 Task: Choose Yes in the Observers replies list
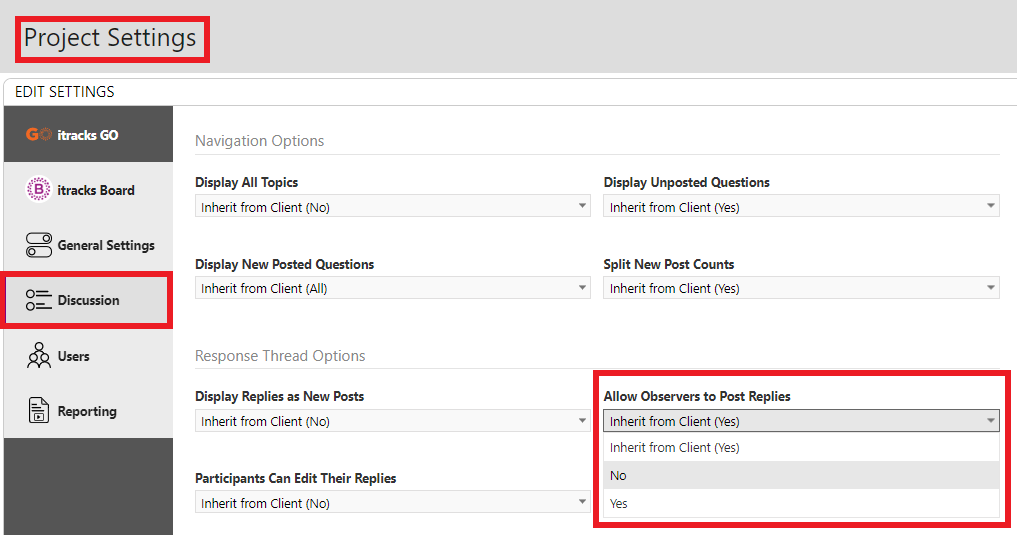click(x=801, y=503)
